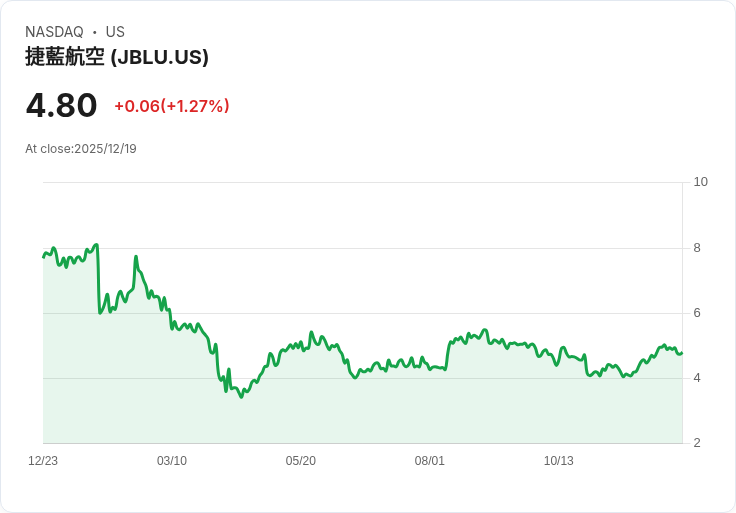Click the current price 4.80
This screenshot has height=513, width=736.
pyautogui.click(x=61, y=105)
